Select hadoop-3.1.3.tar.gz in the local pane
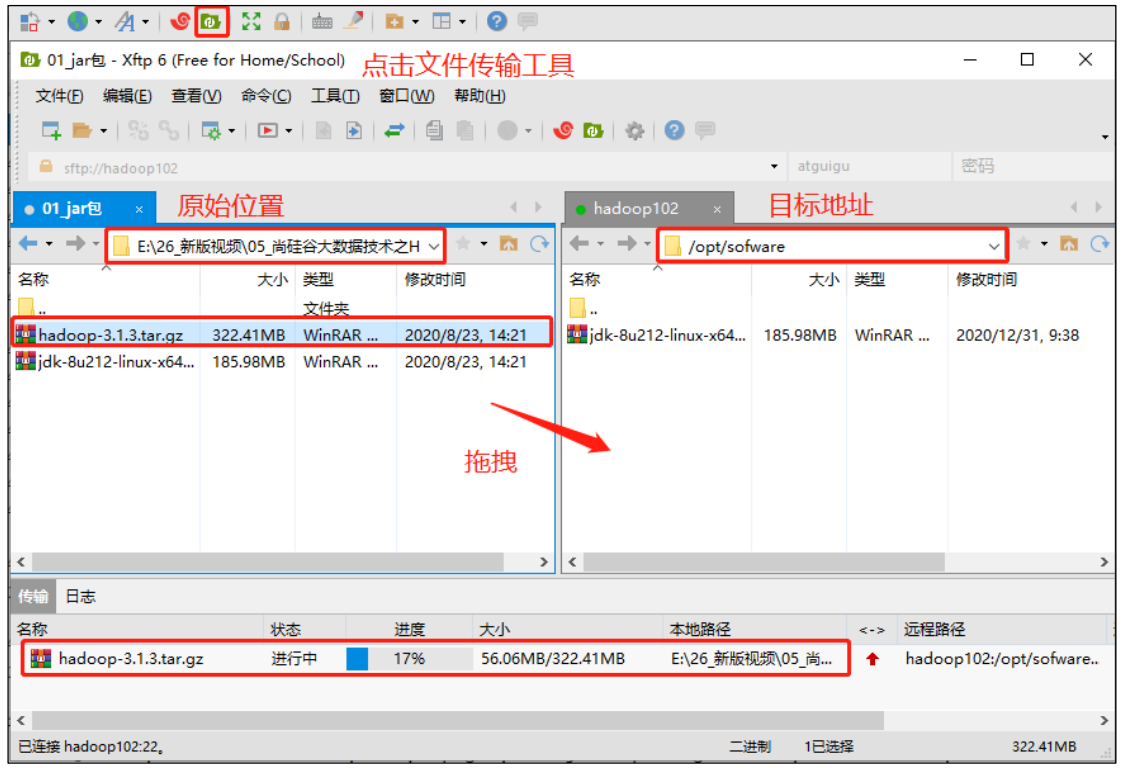The width and height of the screenshot is (1125, 768). tap(282, 334)
